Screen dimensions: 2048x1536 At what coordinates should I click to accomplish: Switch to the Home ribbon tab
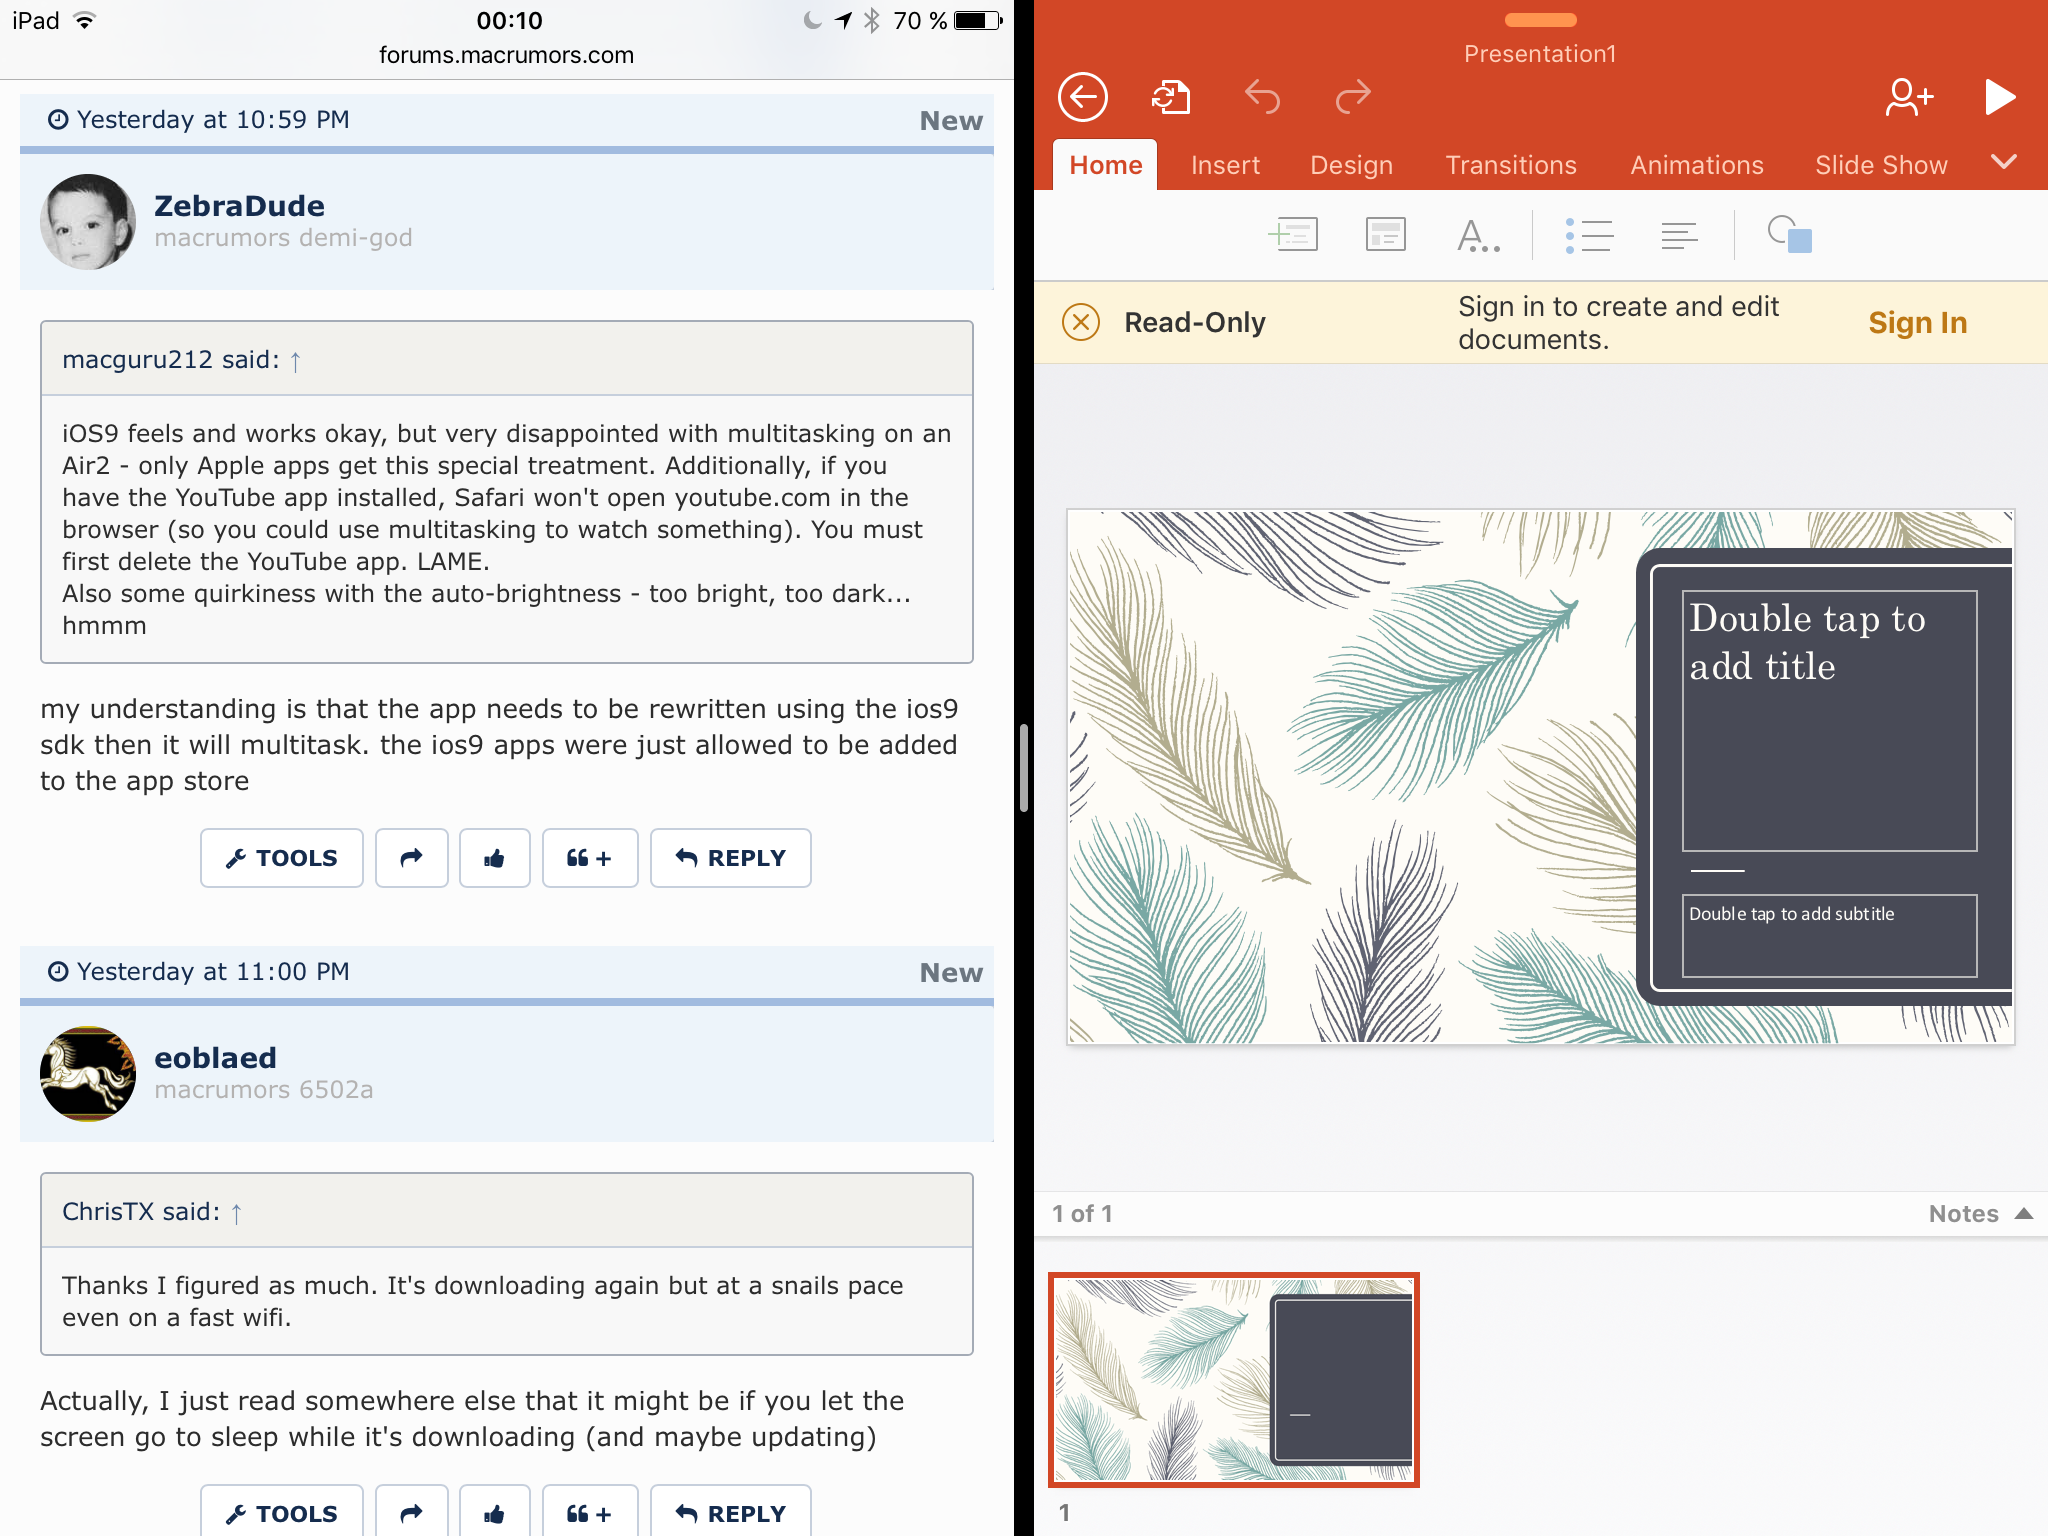point(1105,165)
